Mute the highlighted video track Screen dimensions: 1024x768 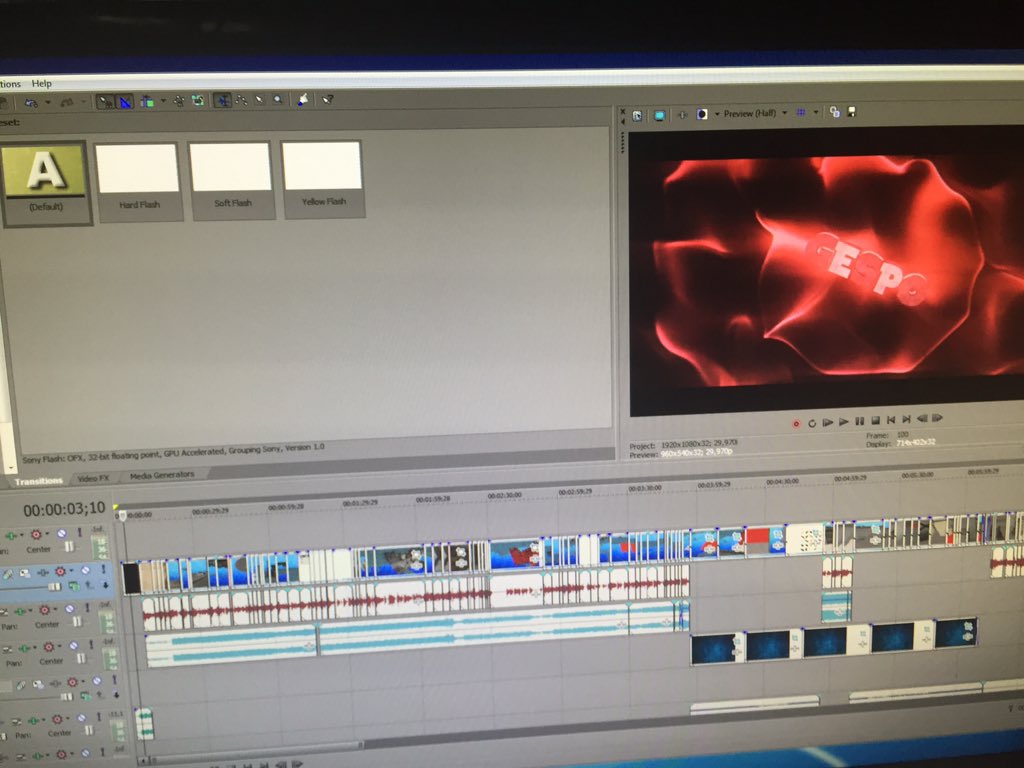pyautogui.click(x=85, y=570)
